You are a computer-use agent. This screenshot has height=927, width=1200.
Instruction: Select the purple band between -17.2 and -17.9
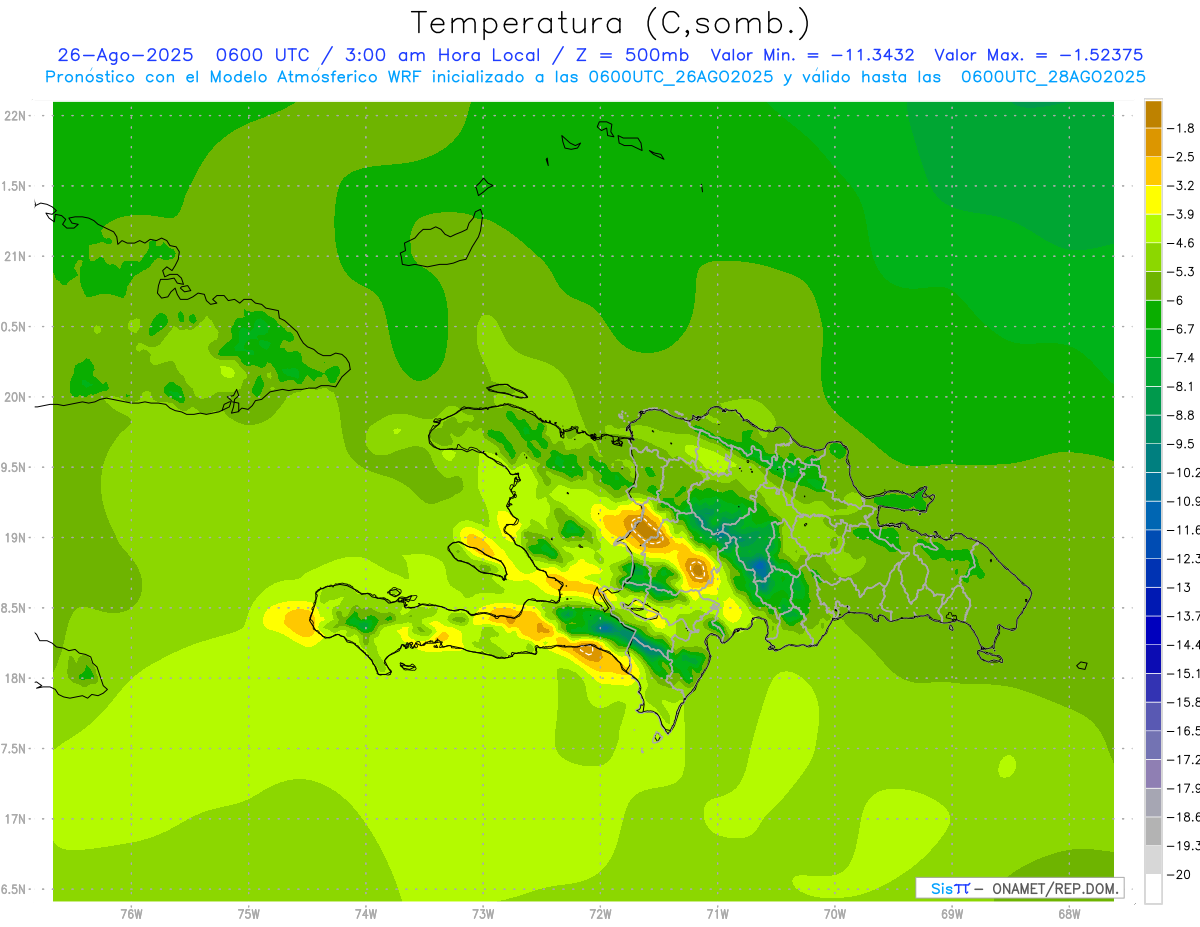(1153, 774)
